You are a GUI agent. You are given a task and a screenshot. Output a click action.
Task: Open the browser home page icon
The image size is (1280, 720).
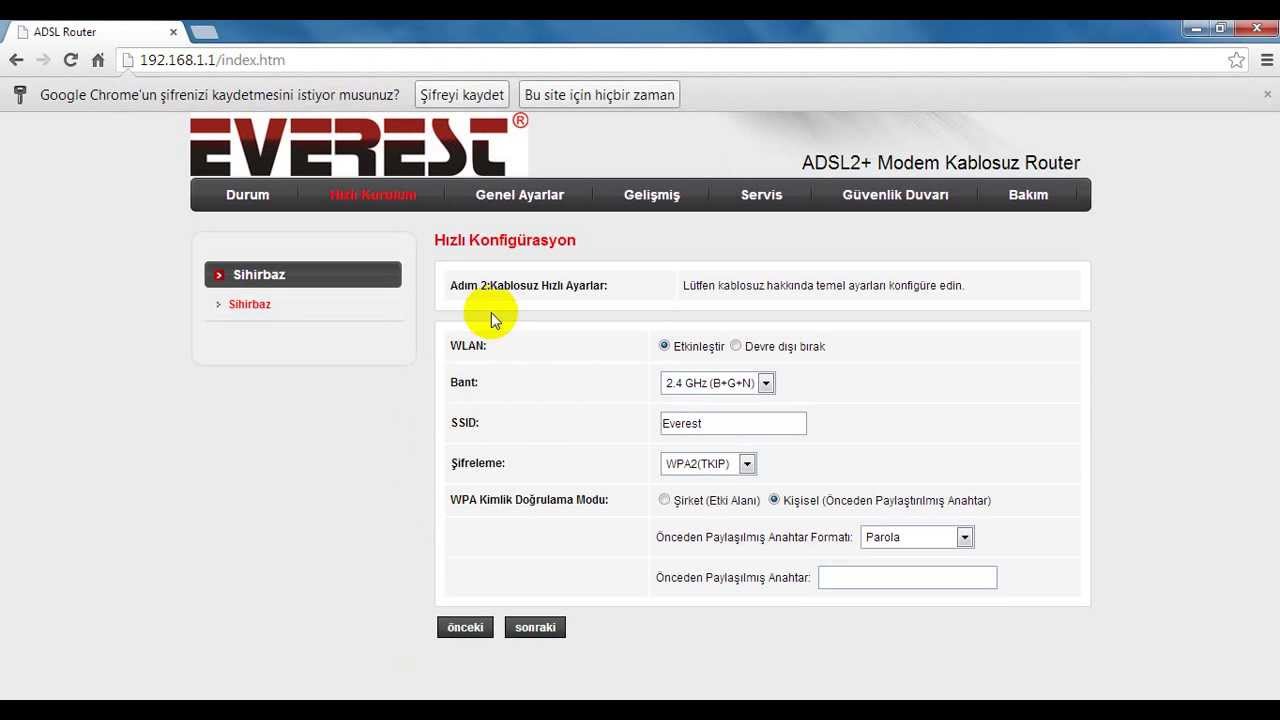click(98, 60)
